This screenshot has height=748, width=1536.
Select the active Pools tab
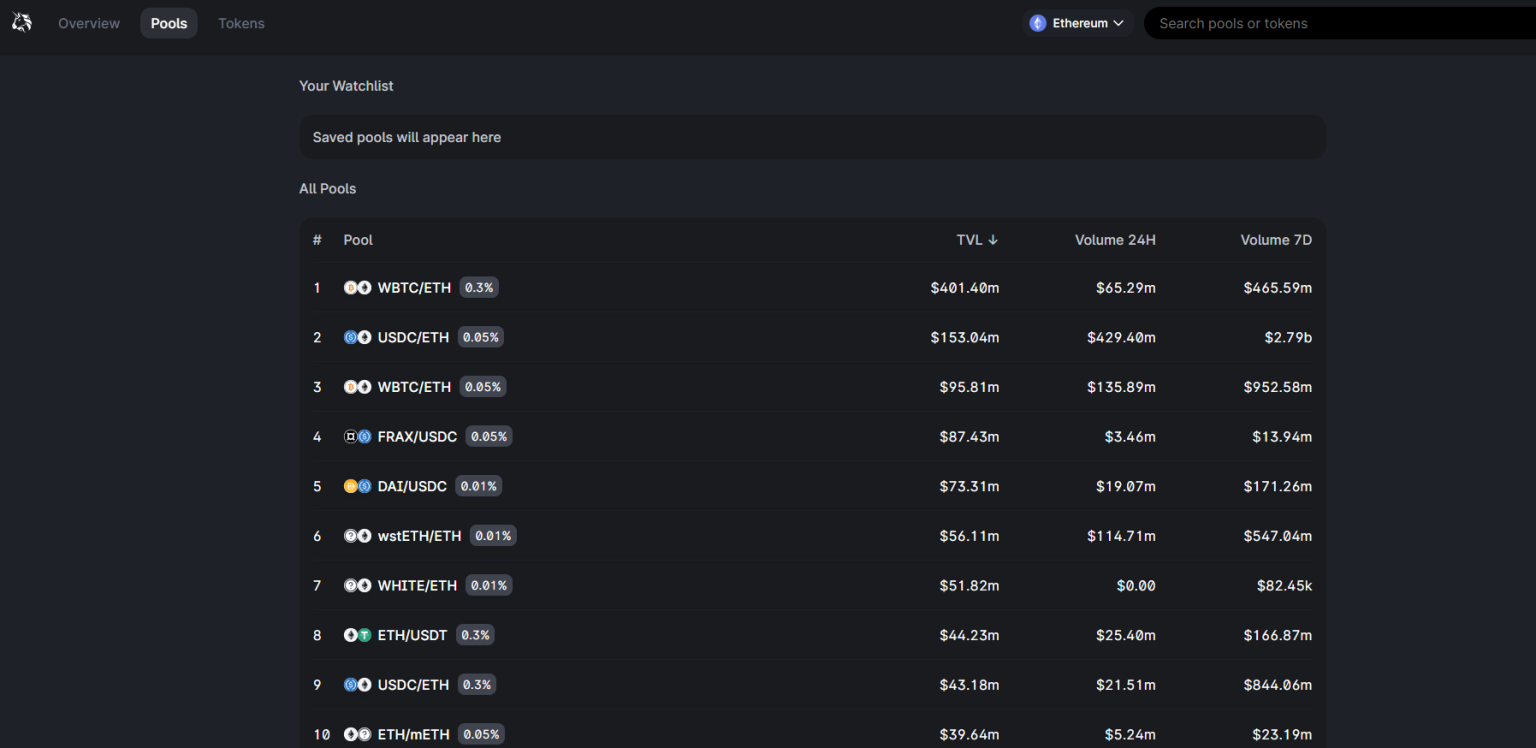coord(169,23)
